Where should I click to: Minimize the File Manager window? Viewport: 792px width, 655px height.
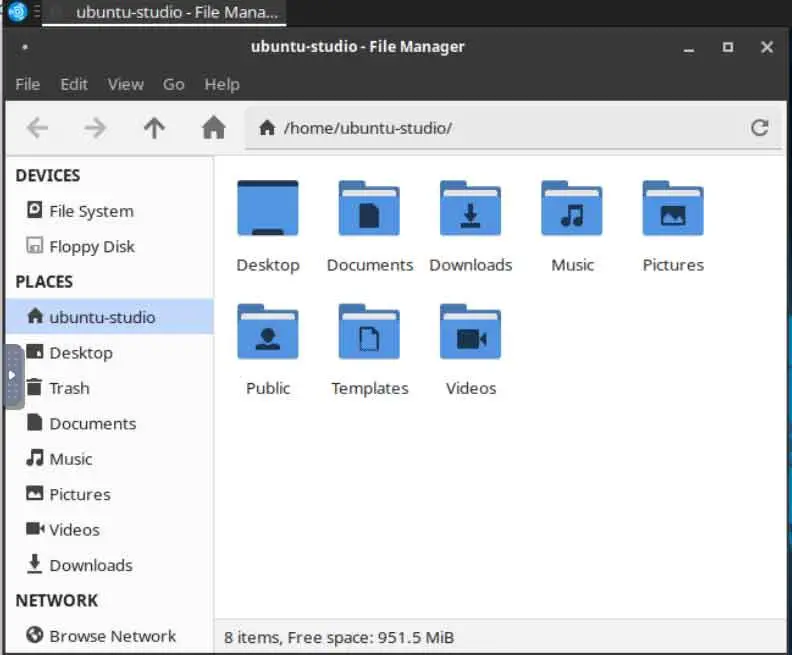click(x=688, y=47)
